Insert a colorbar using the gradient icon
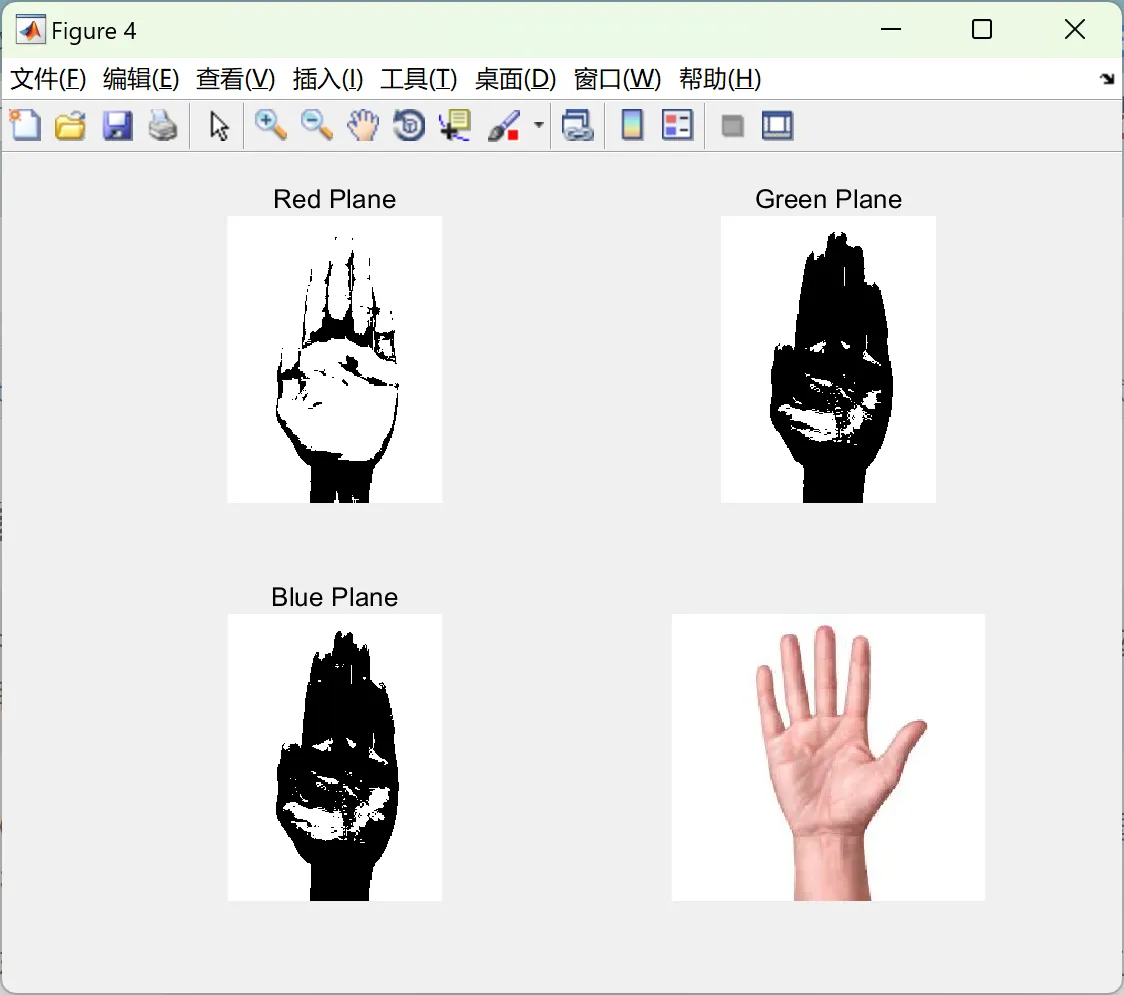Image resolution: width=1124 pixels, height=995 pixels. (632, 126)
